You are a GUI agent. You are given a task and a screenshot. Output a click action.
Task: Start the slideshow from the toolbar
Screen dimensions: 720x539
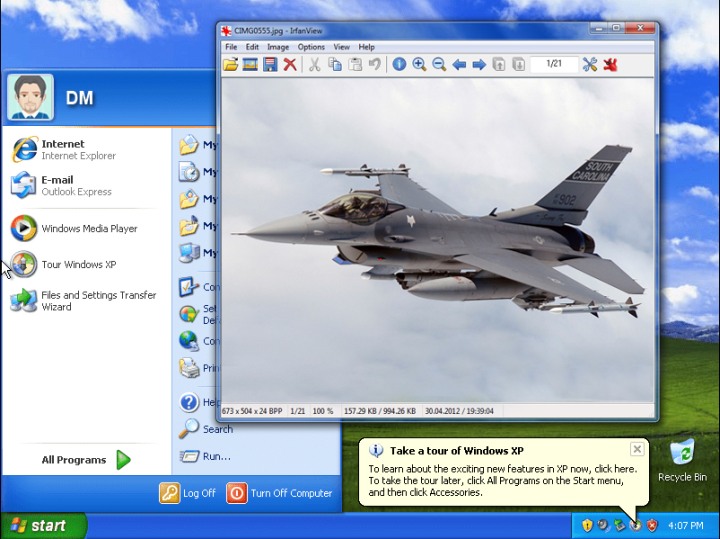click(x=250, y=64)
